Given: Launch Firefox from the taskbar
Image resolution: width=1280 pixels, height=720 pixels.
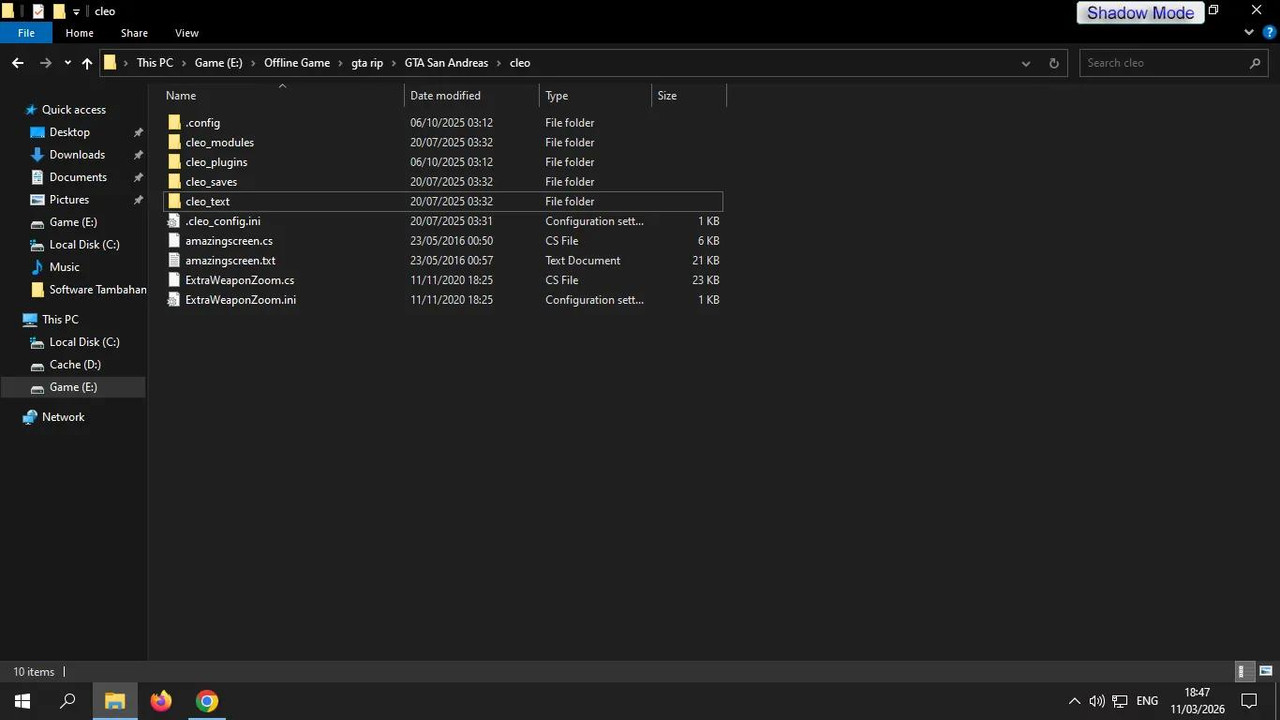Looking at the screenshot, I should (x=161, y=701).
